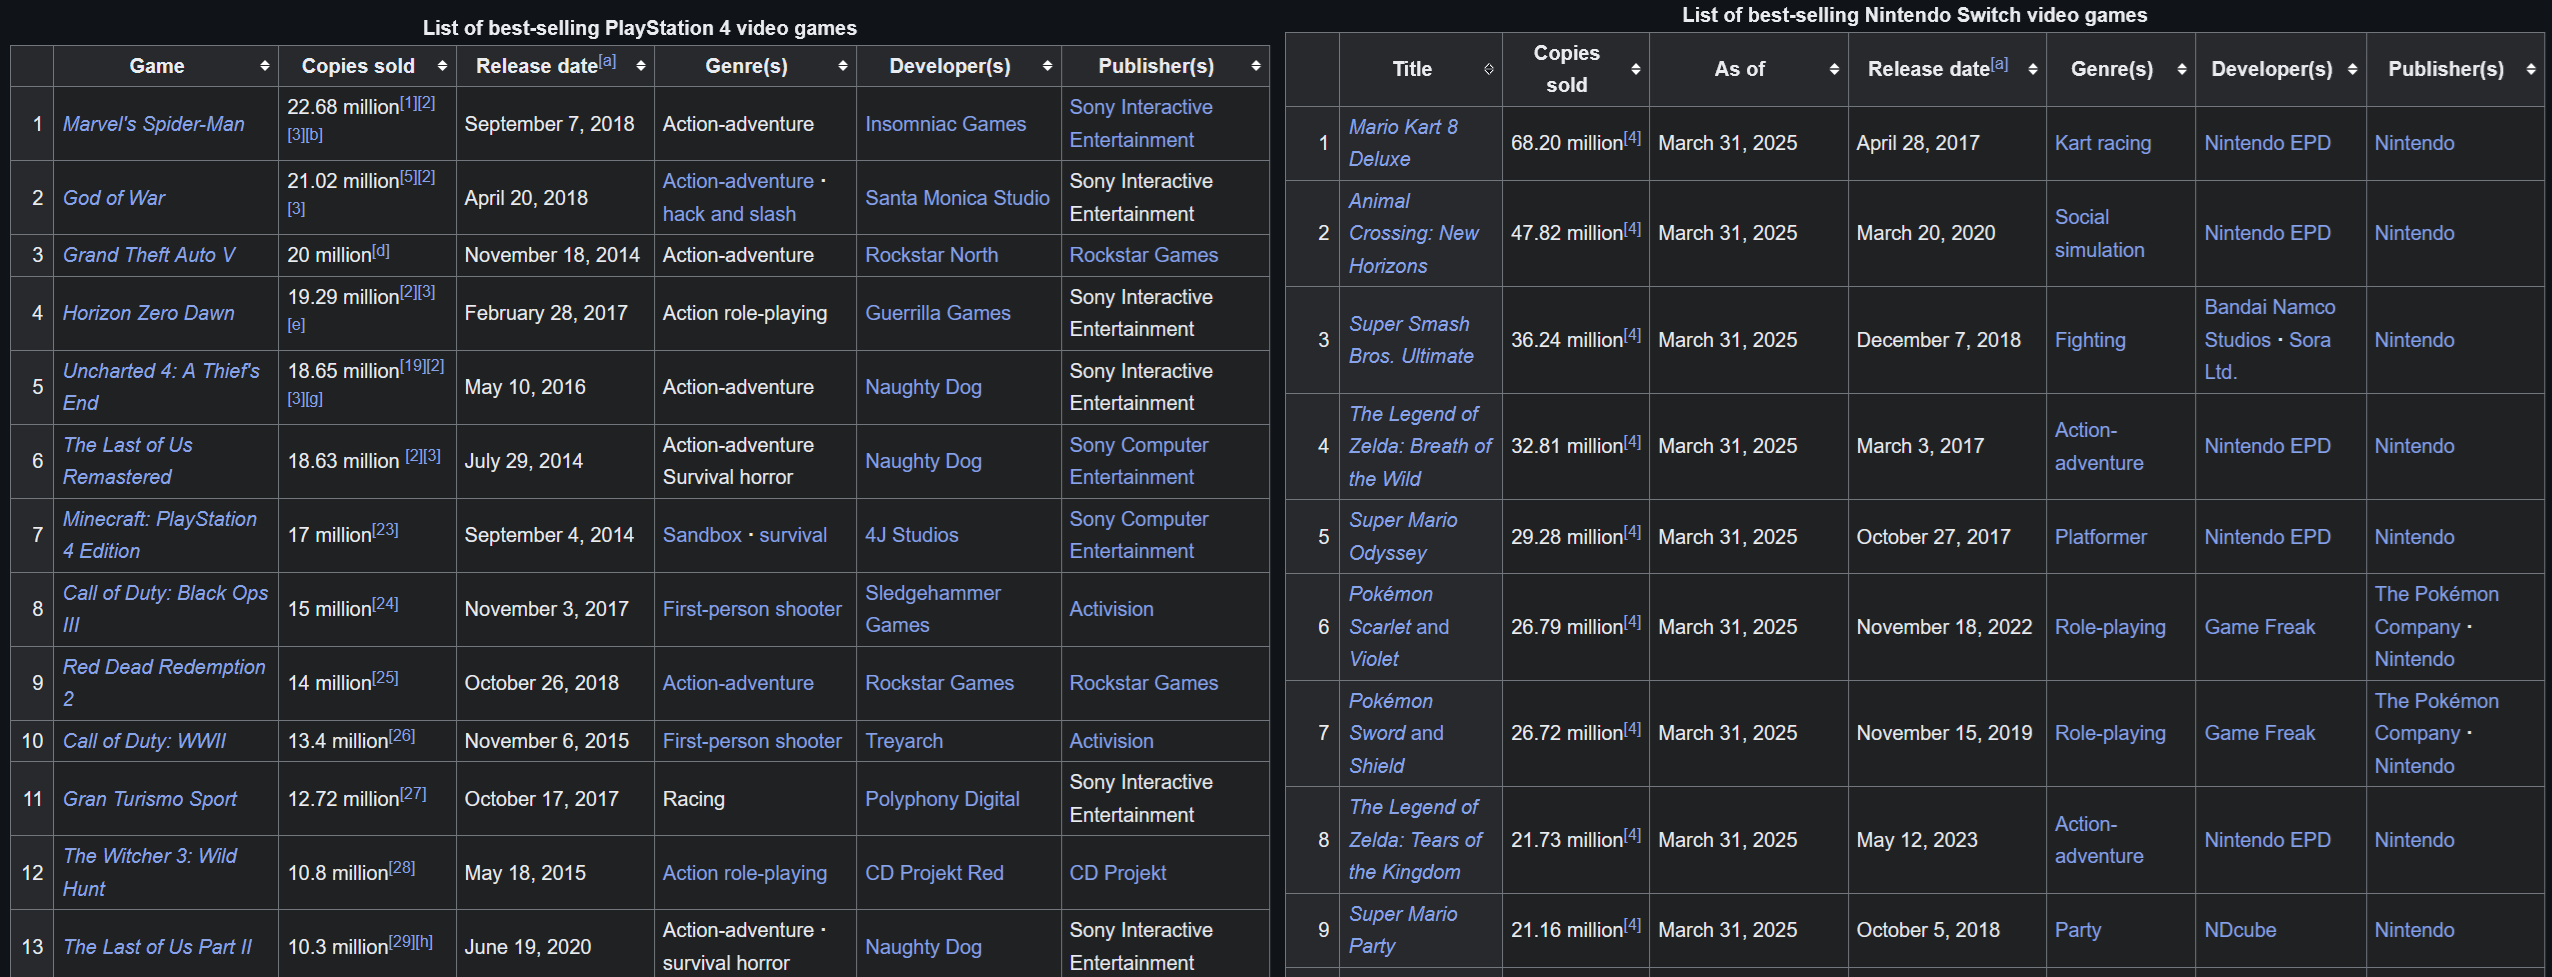The width and height of the screenshot is (2552, 977).
Task: Open CD Projekt Red developer link
Action: click(934, 873)
